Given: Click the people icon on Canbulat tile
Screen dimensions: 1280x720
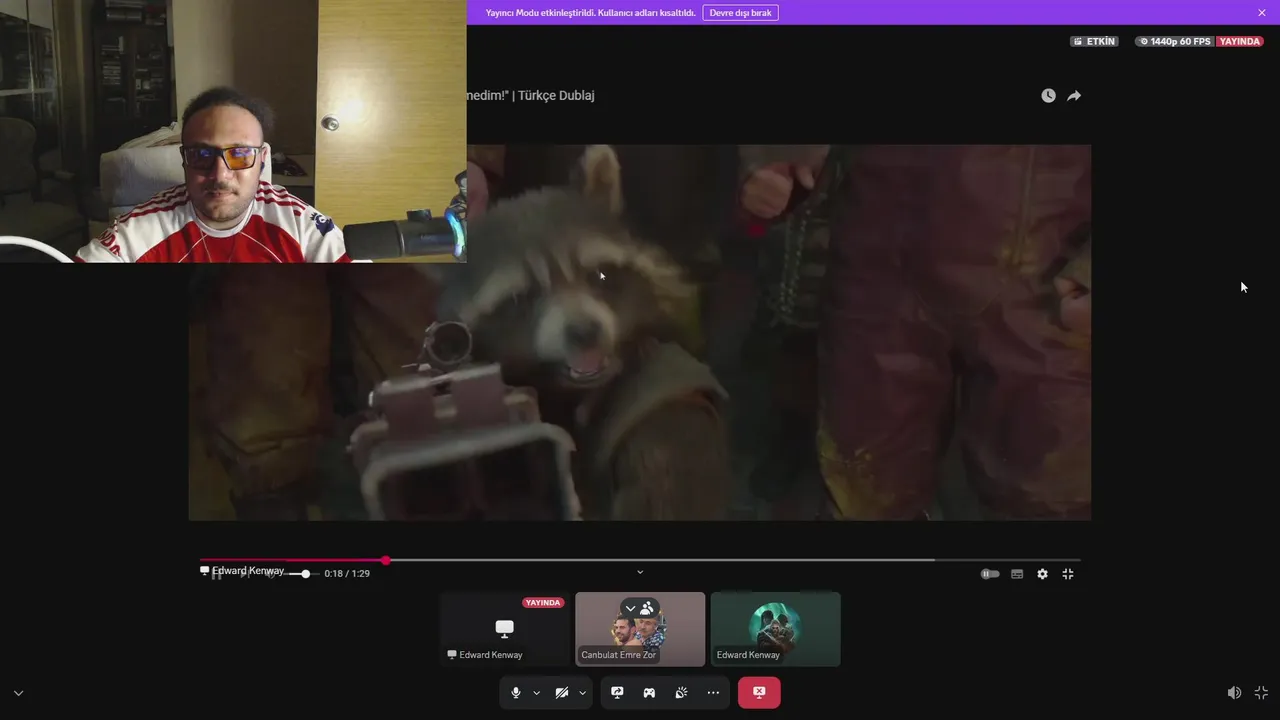Looking at the screenshot, I should 647,608.
